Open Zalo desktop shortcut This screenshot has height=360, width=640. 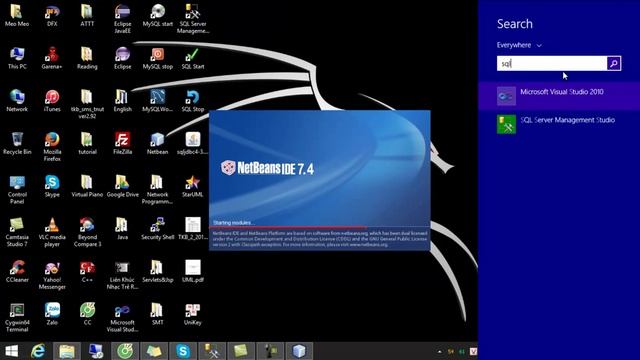[52, 313]
